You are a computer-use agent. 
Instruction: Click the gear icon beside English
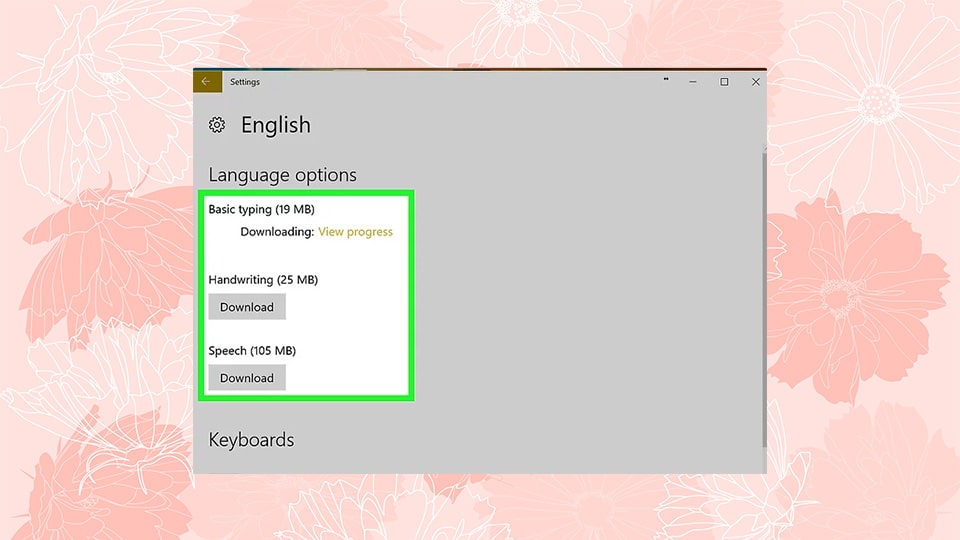[217, 125]
